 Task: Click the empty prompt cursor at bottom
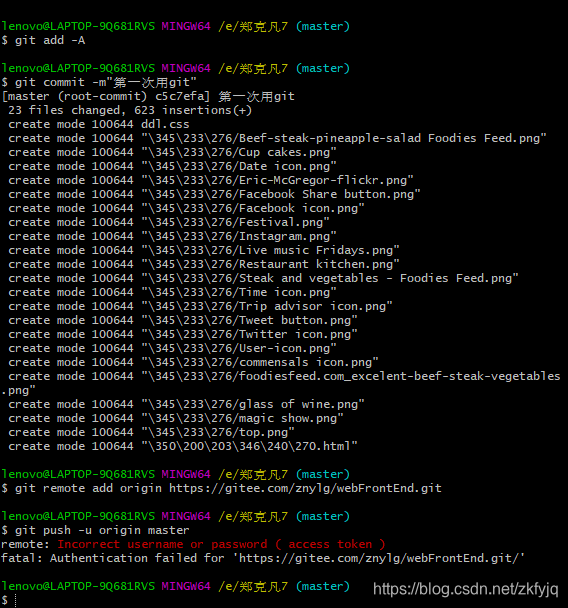pyautogui.click(x=15, y=599)
